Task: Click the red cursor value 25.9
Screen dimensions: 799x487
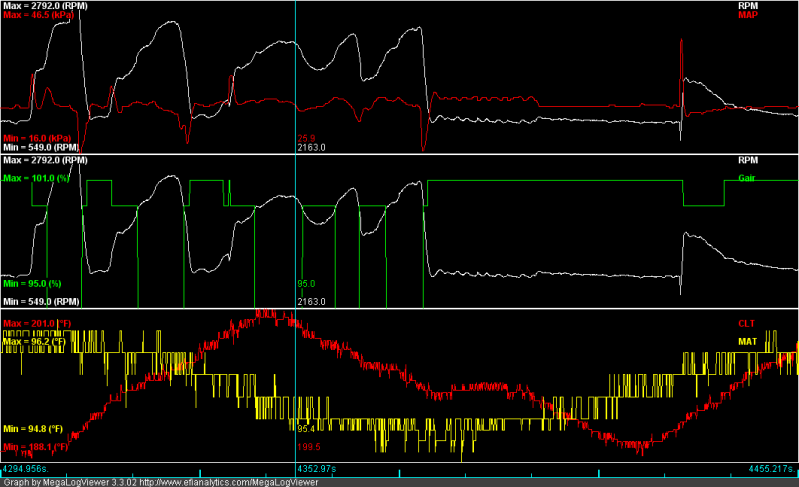Action: pyautogui.click(x=306, y=138)
